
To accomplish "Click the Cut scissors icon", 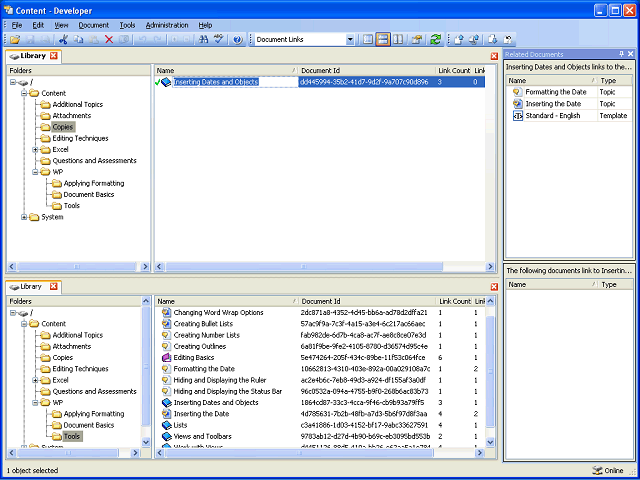I will coord(63,39).
